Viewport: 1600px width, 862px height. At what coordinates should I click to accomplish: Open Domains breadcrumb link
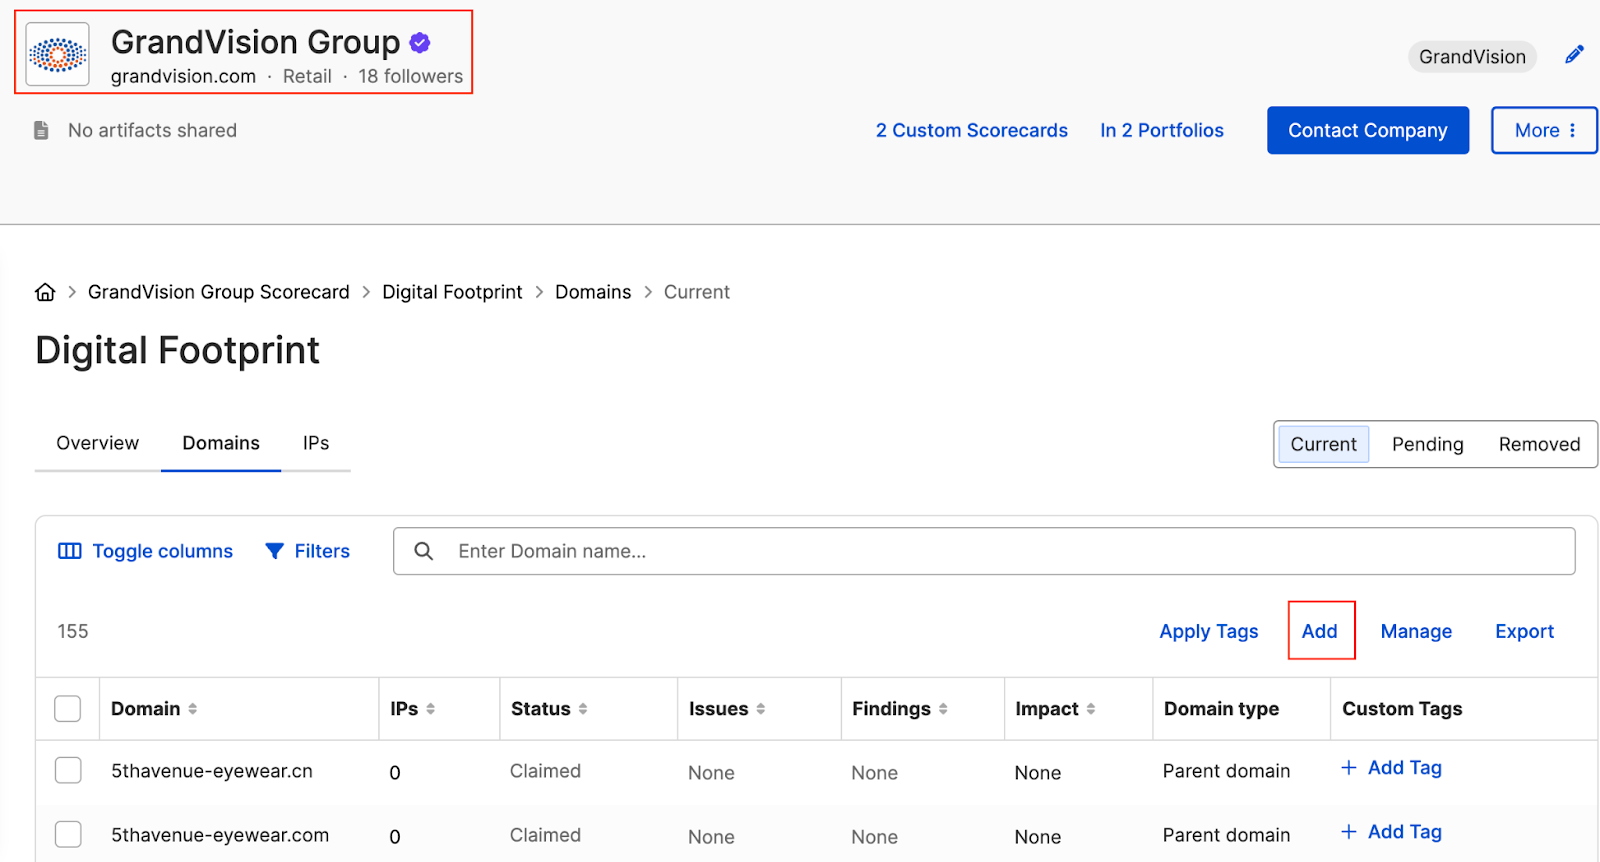[x=593, y=292]
